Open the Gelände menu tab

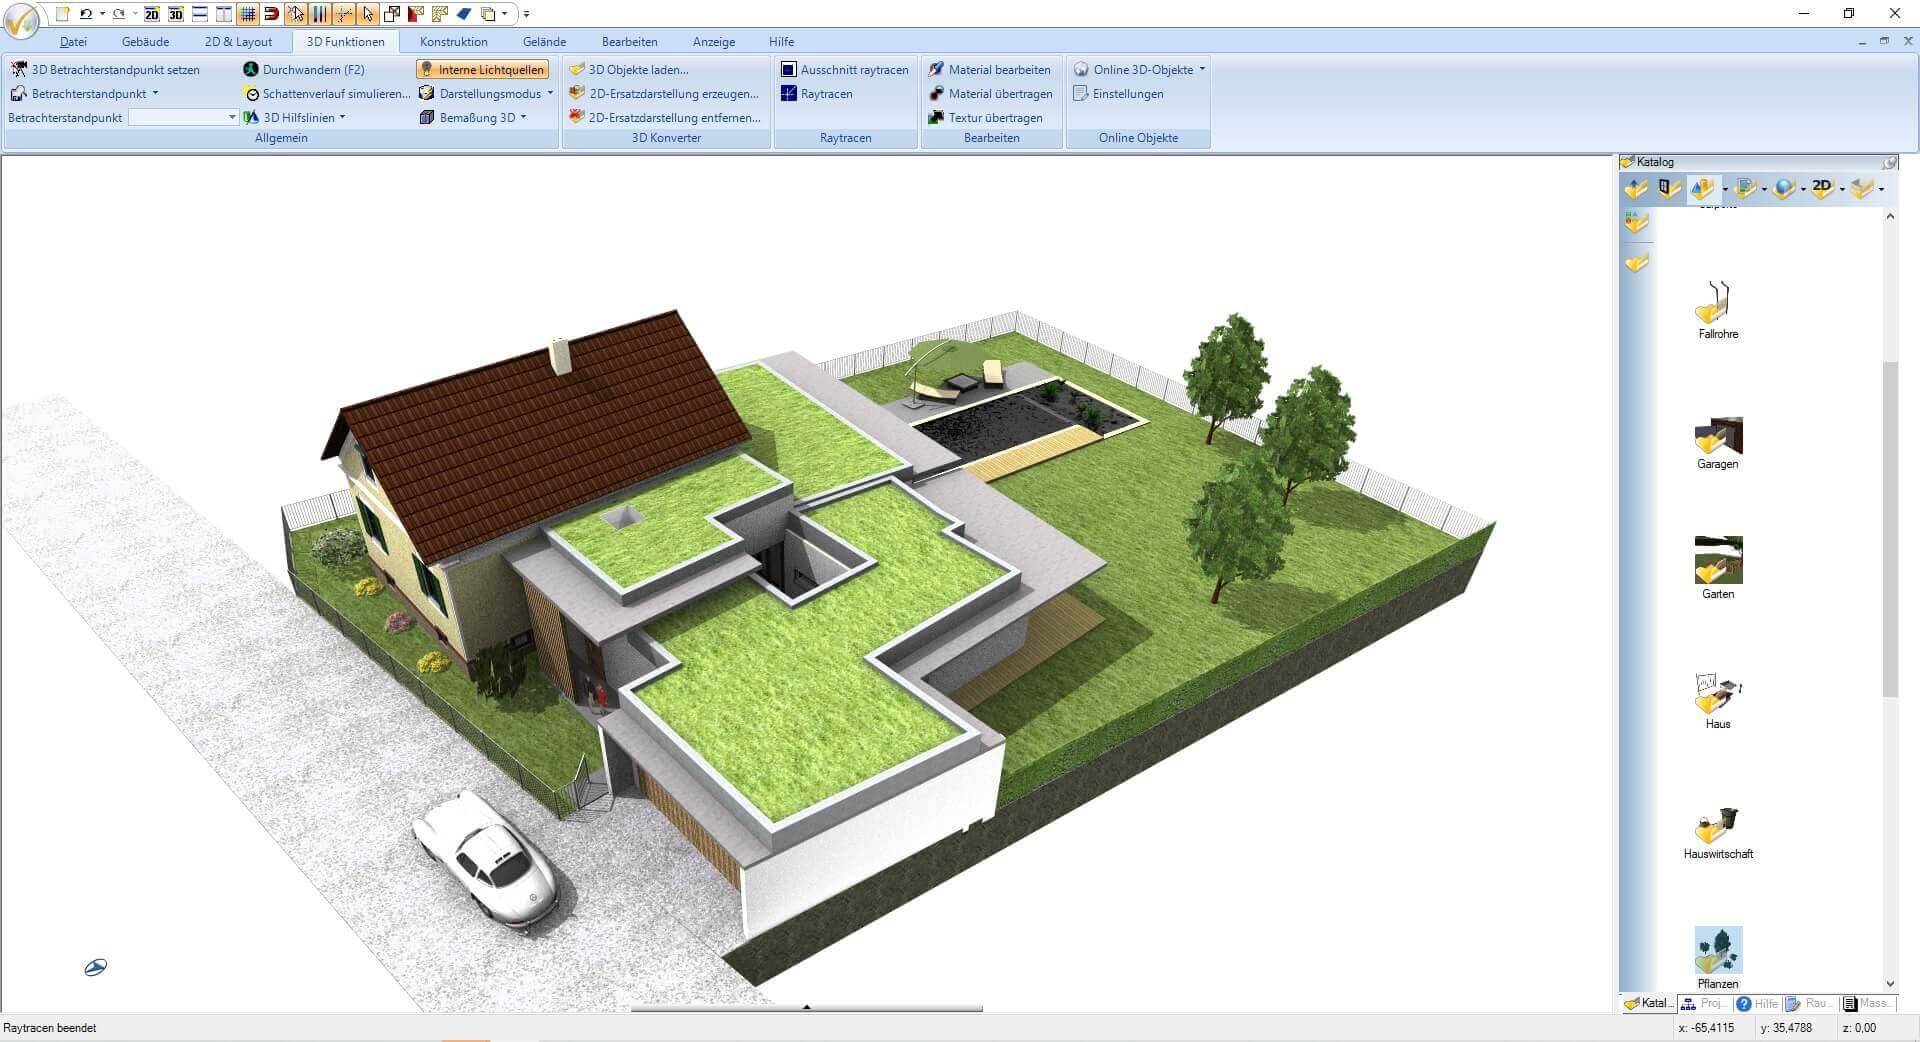[543, 41]
